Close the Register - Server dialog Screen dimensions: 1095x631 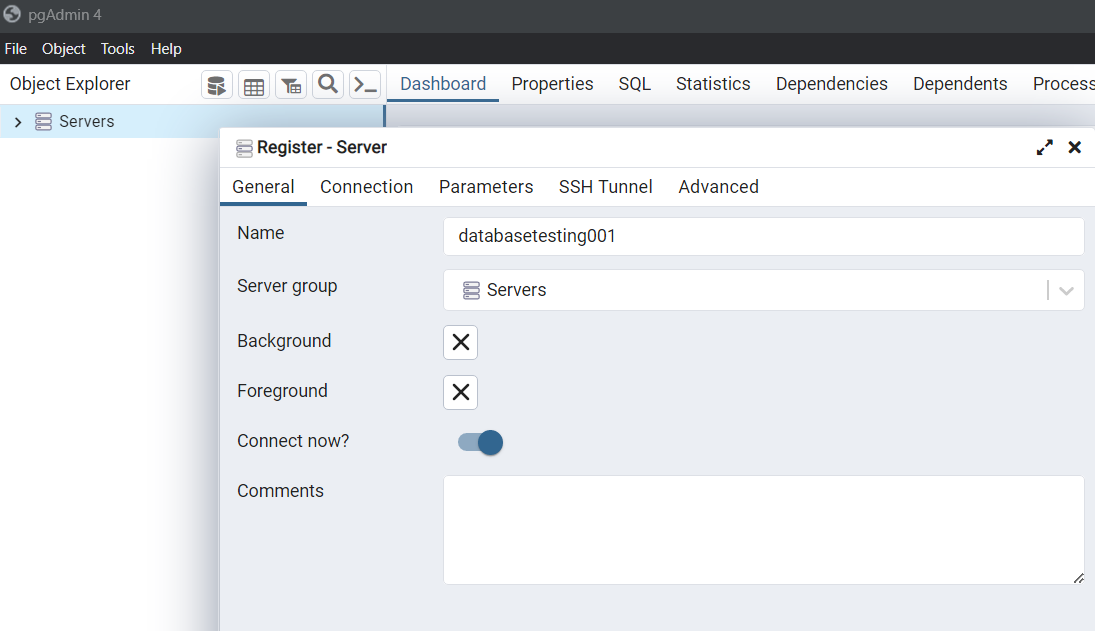1075,147
